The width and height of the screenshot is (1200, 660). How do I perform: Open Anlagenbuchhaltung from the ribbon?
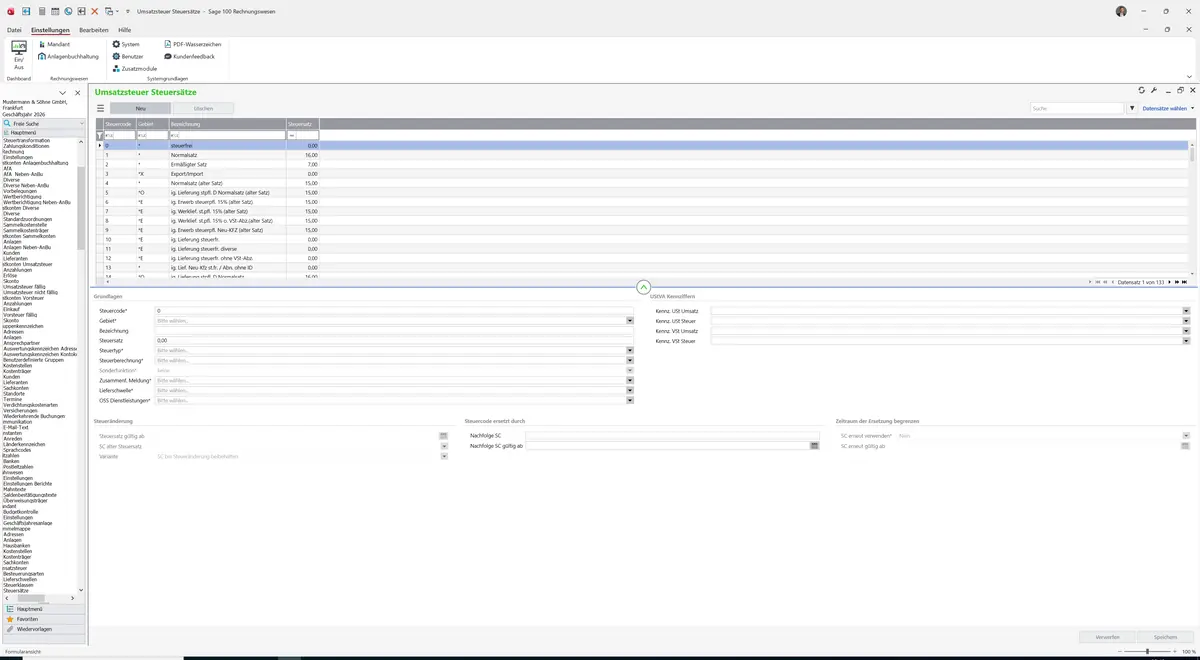69,56
